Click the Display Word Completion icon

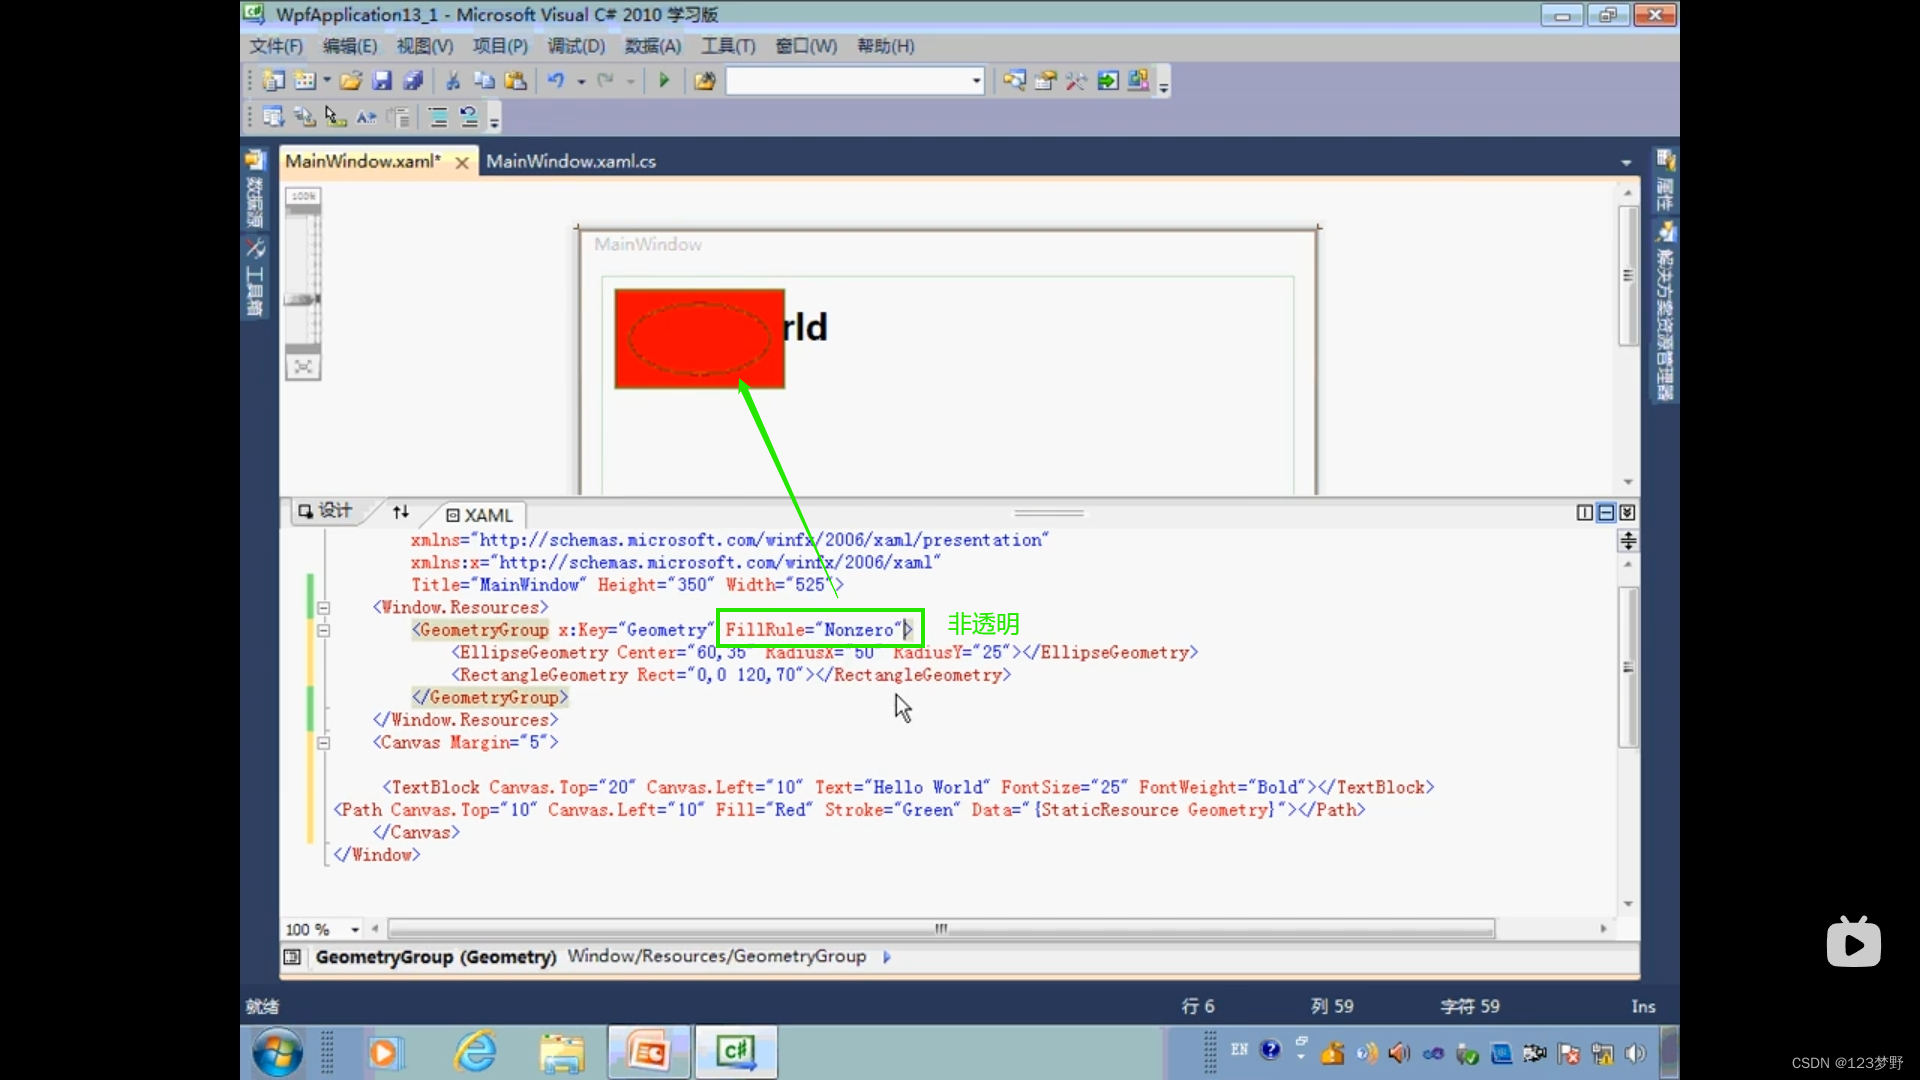tap(366, 117)
